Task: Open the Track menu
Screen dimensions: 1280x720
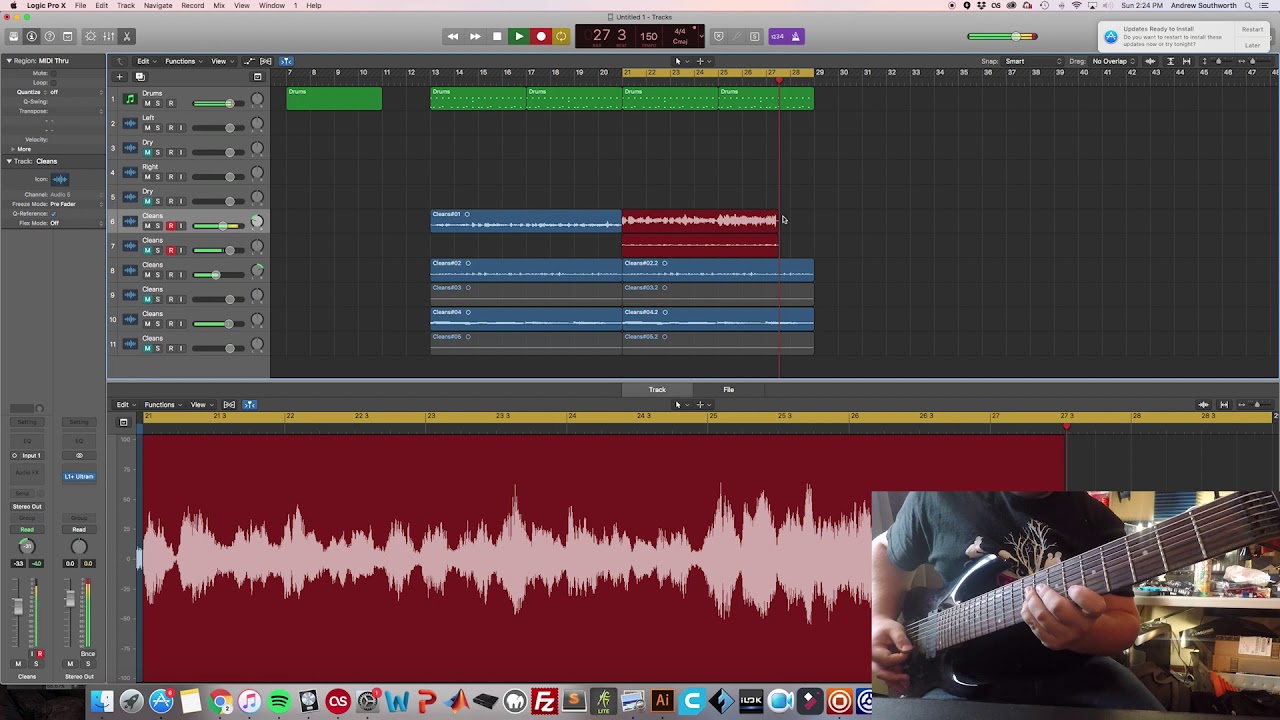Action: coord(126,5)
